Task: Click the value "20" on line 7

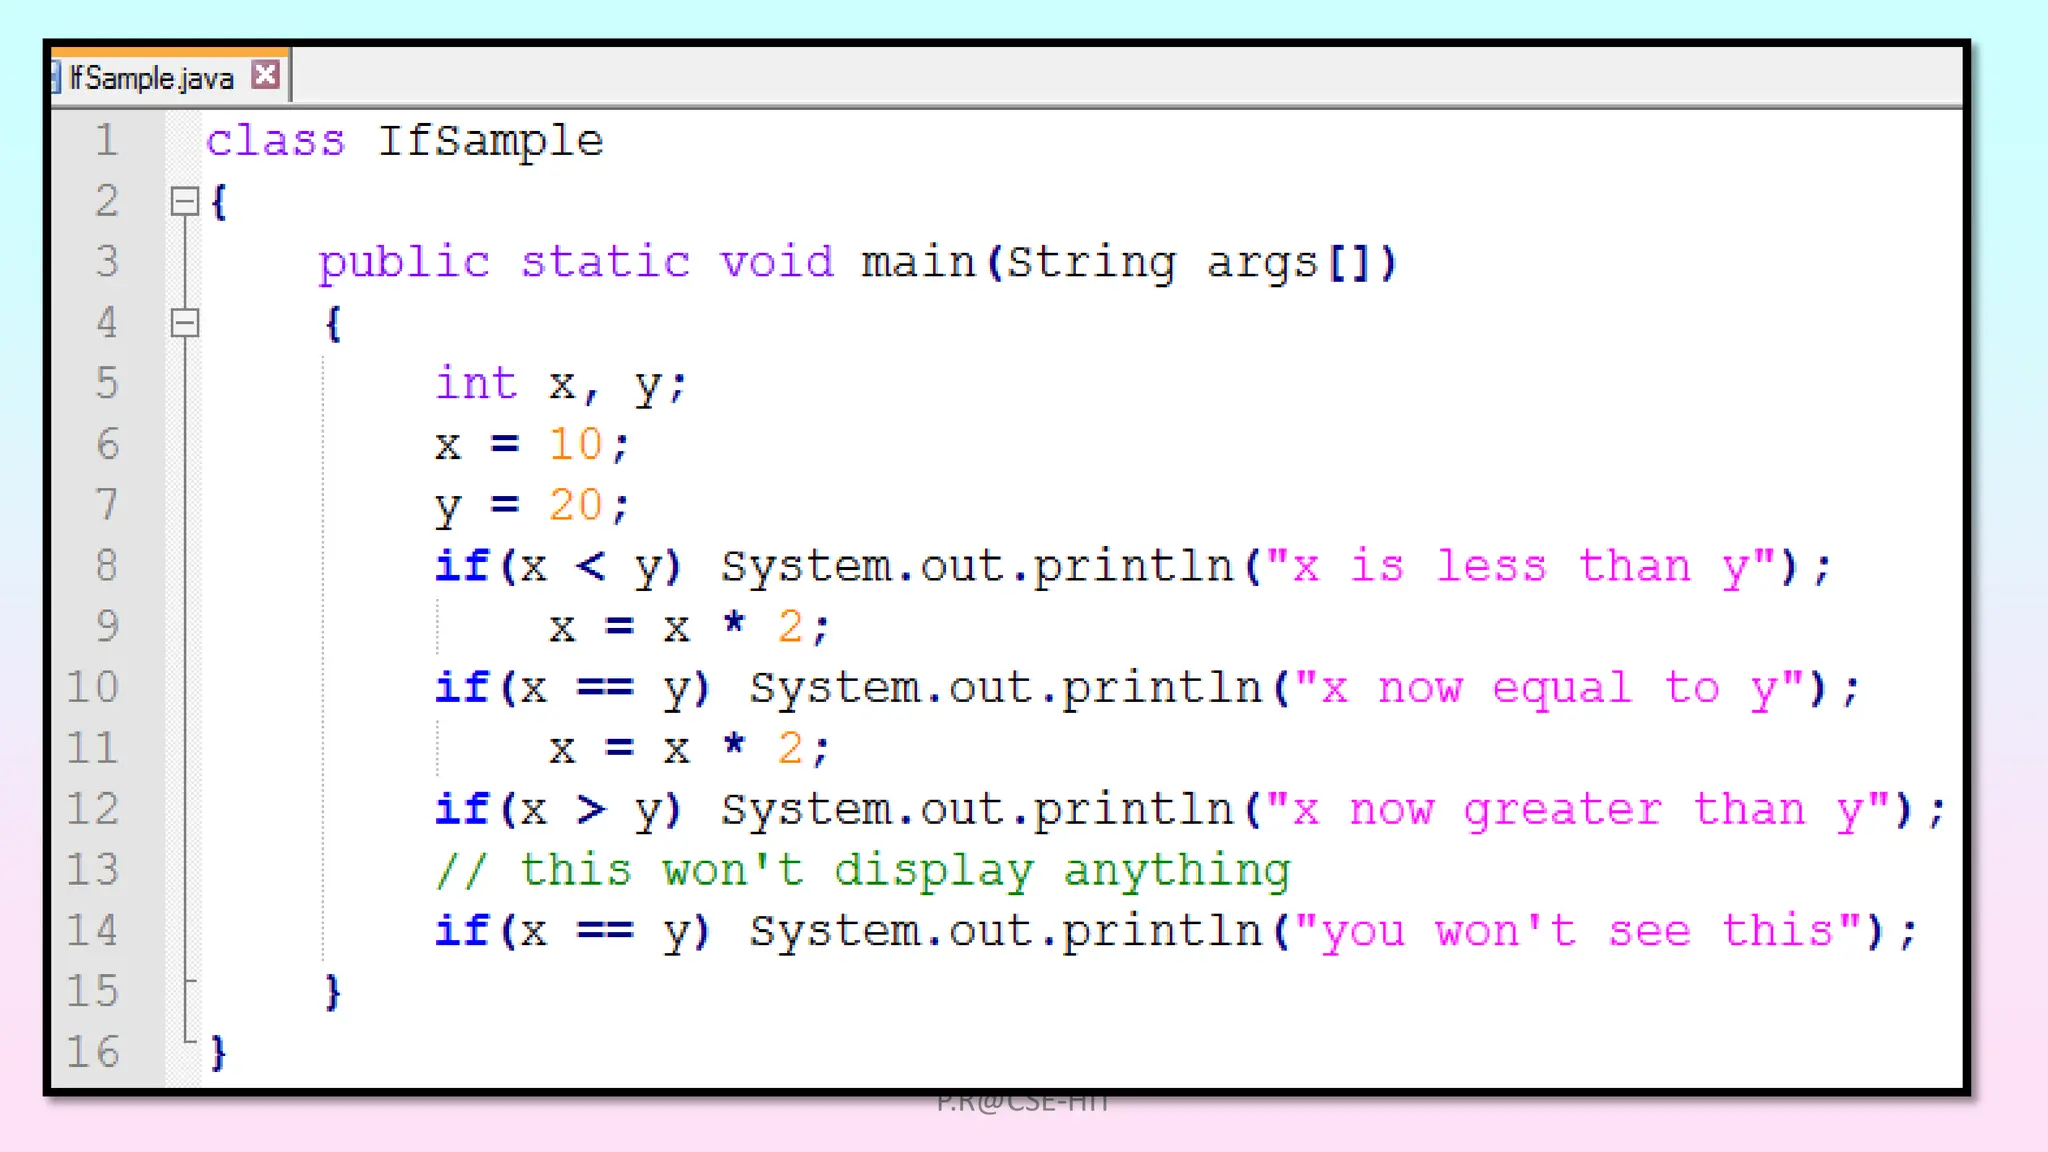Action: coord(576,505)
